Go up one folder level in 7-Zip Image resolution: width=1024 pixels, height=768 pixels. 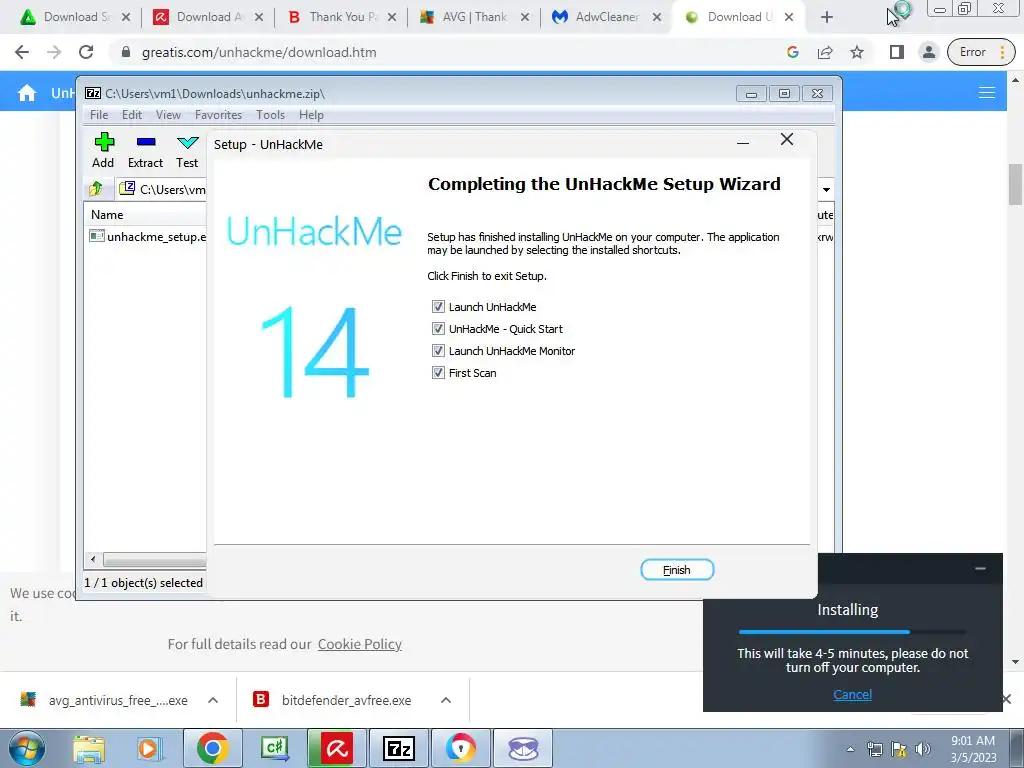[96, 189]
